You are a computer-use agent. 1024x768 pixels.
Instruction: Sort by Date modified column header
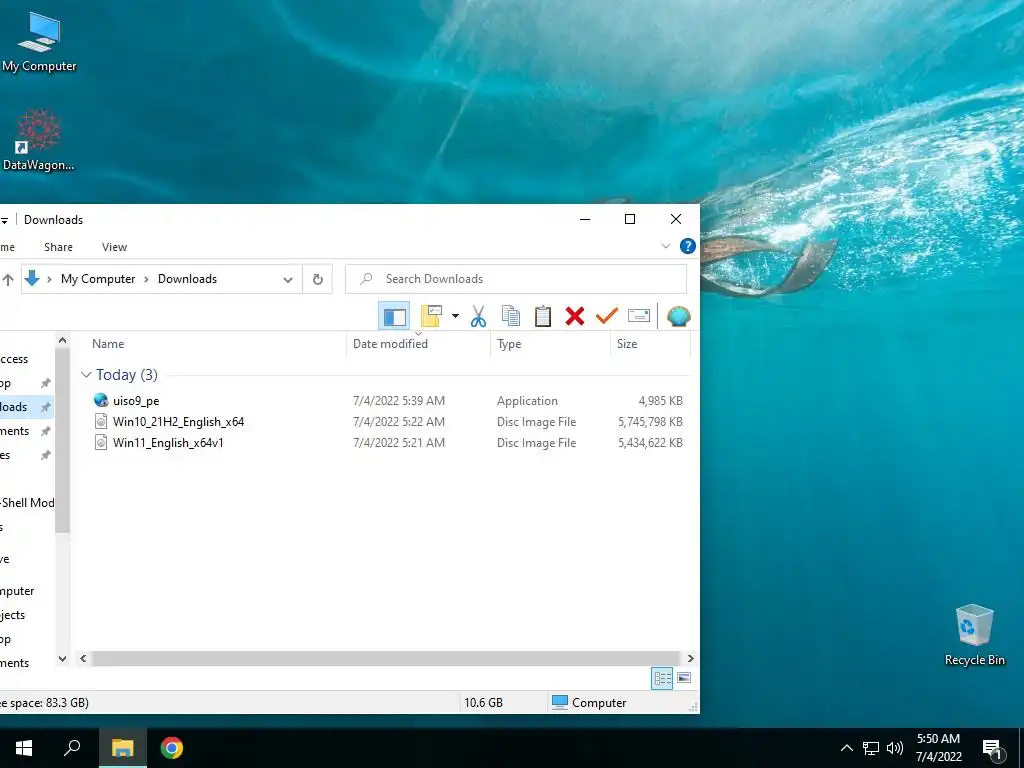(x=390, y=344)
